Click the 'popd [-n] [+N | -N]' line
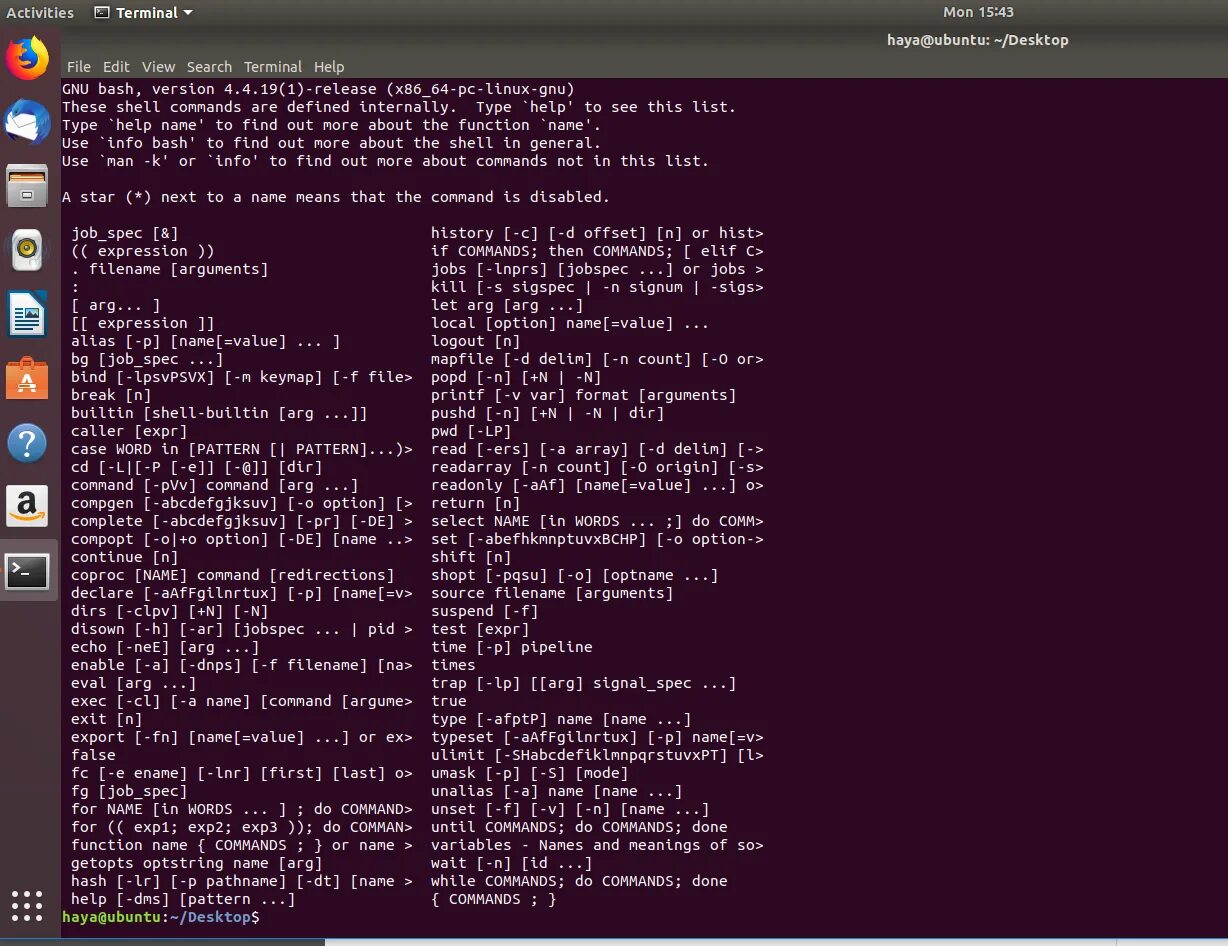Screen dimensions: 1228x946 pyautogui.click(x=516, y=377)
